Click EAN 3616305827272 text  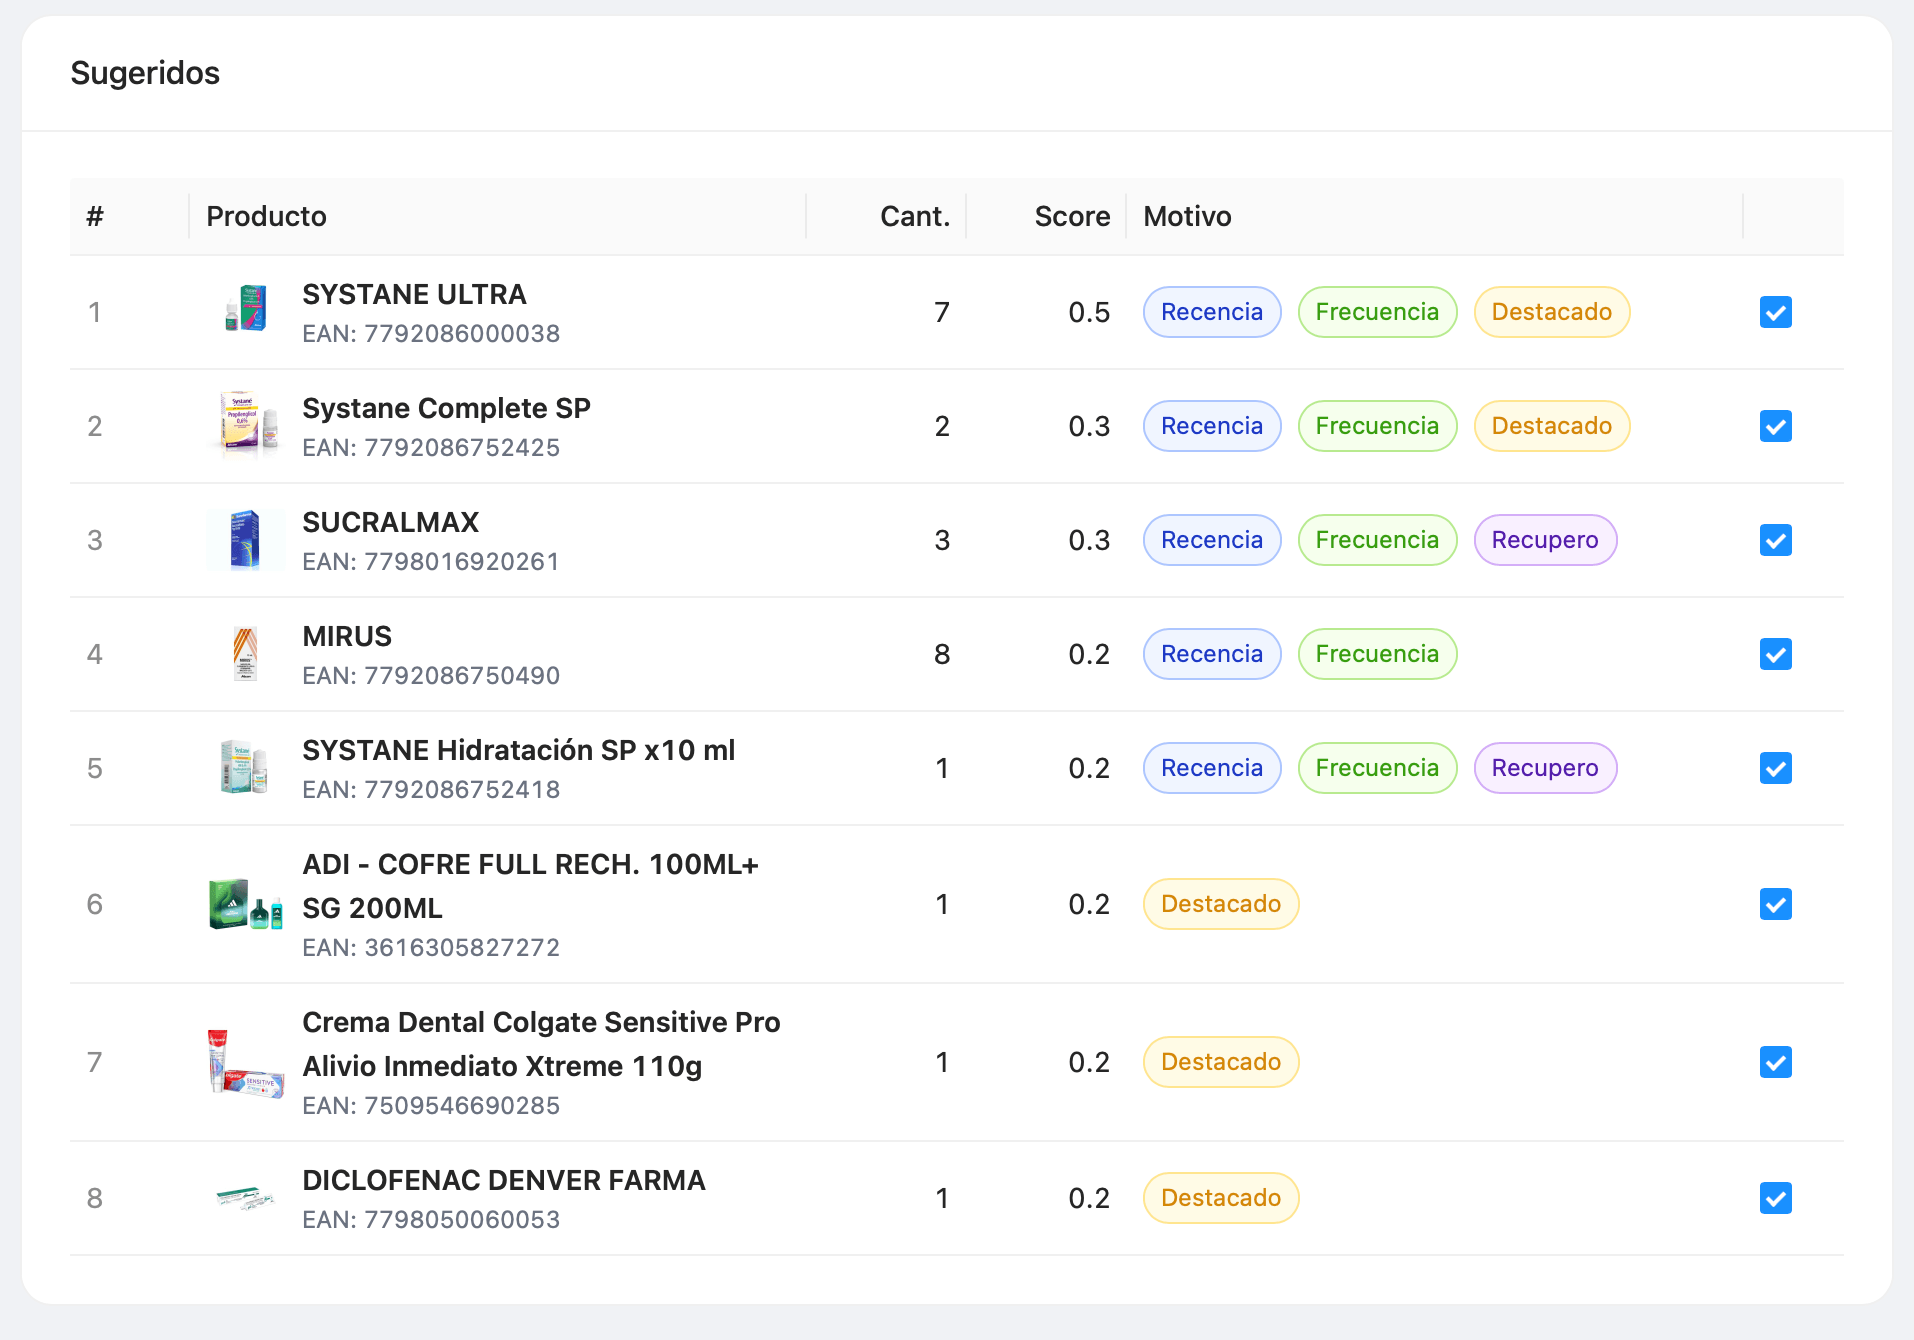[x=431, y=948]
